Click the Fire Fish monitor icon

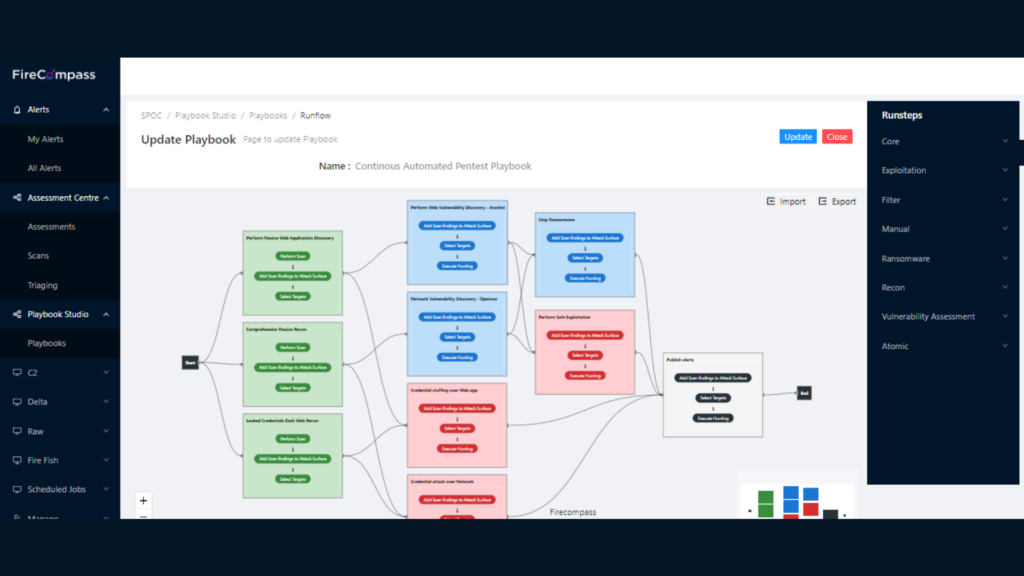coord(17,461)
